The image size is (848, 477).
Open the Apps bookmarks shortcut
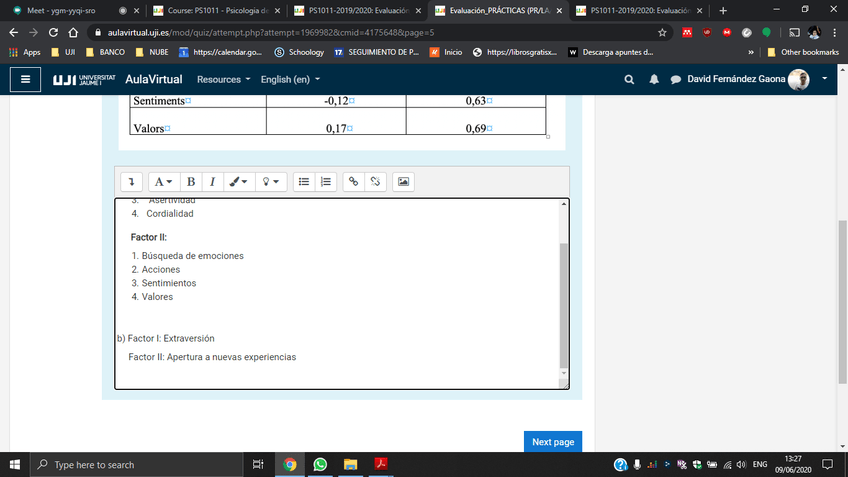tap(24, 52)
